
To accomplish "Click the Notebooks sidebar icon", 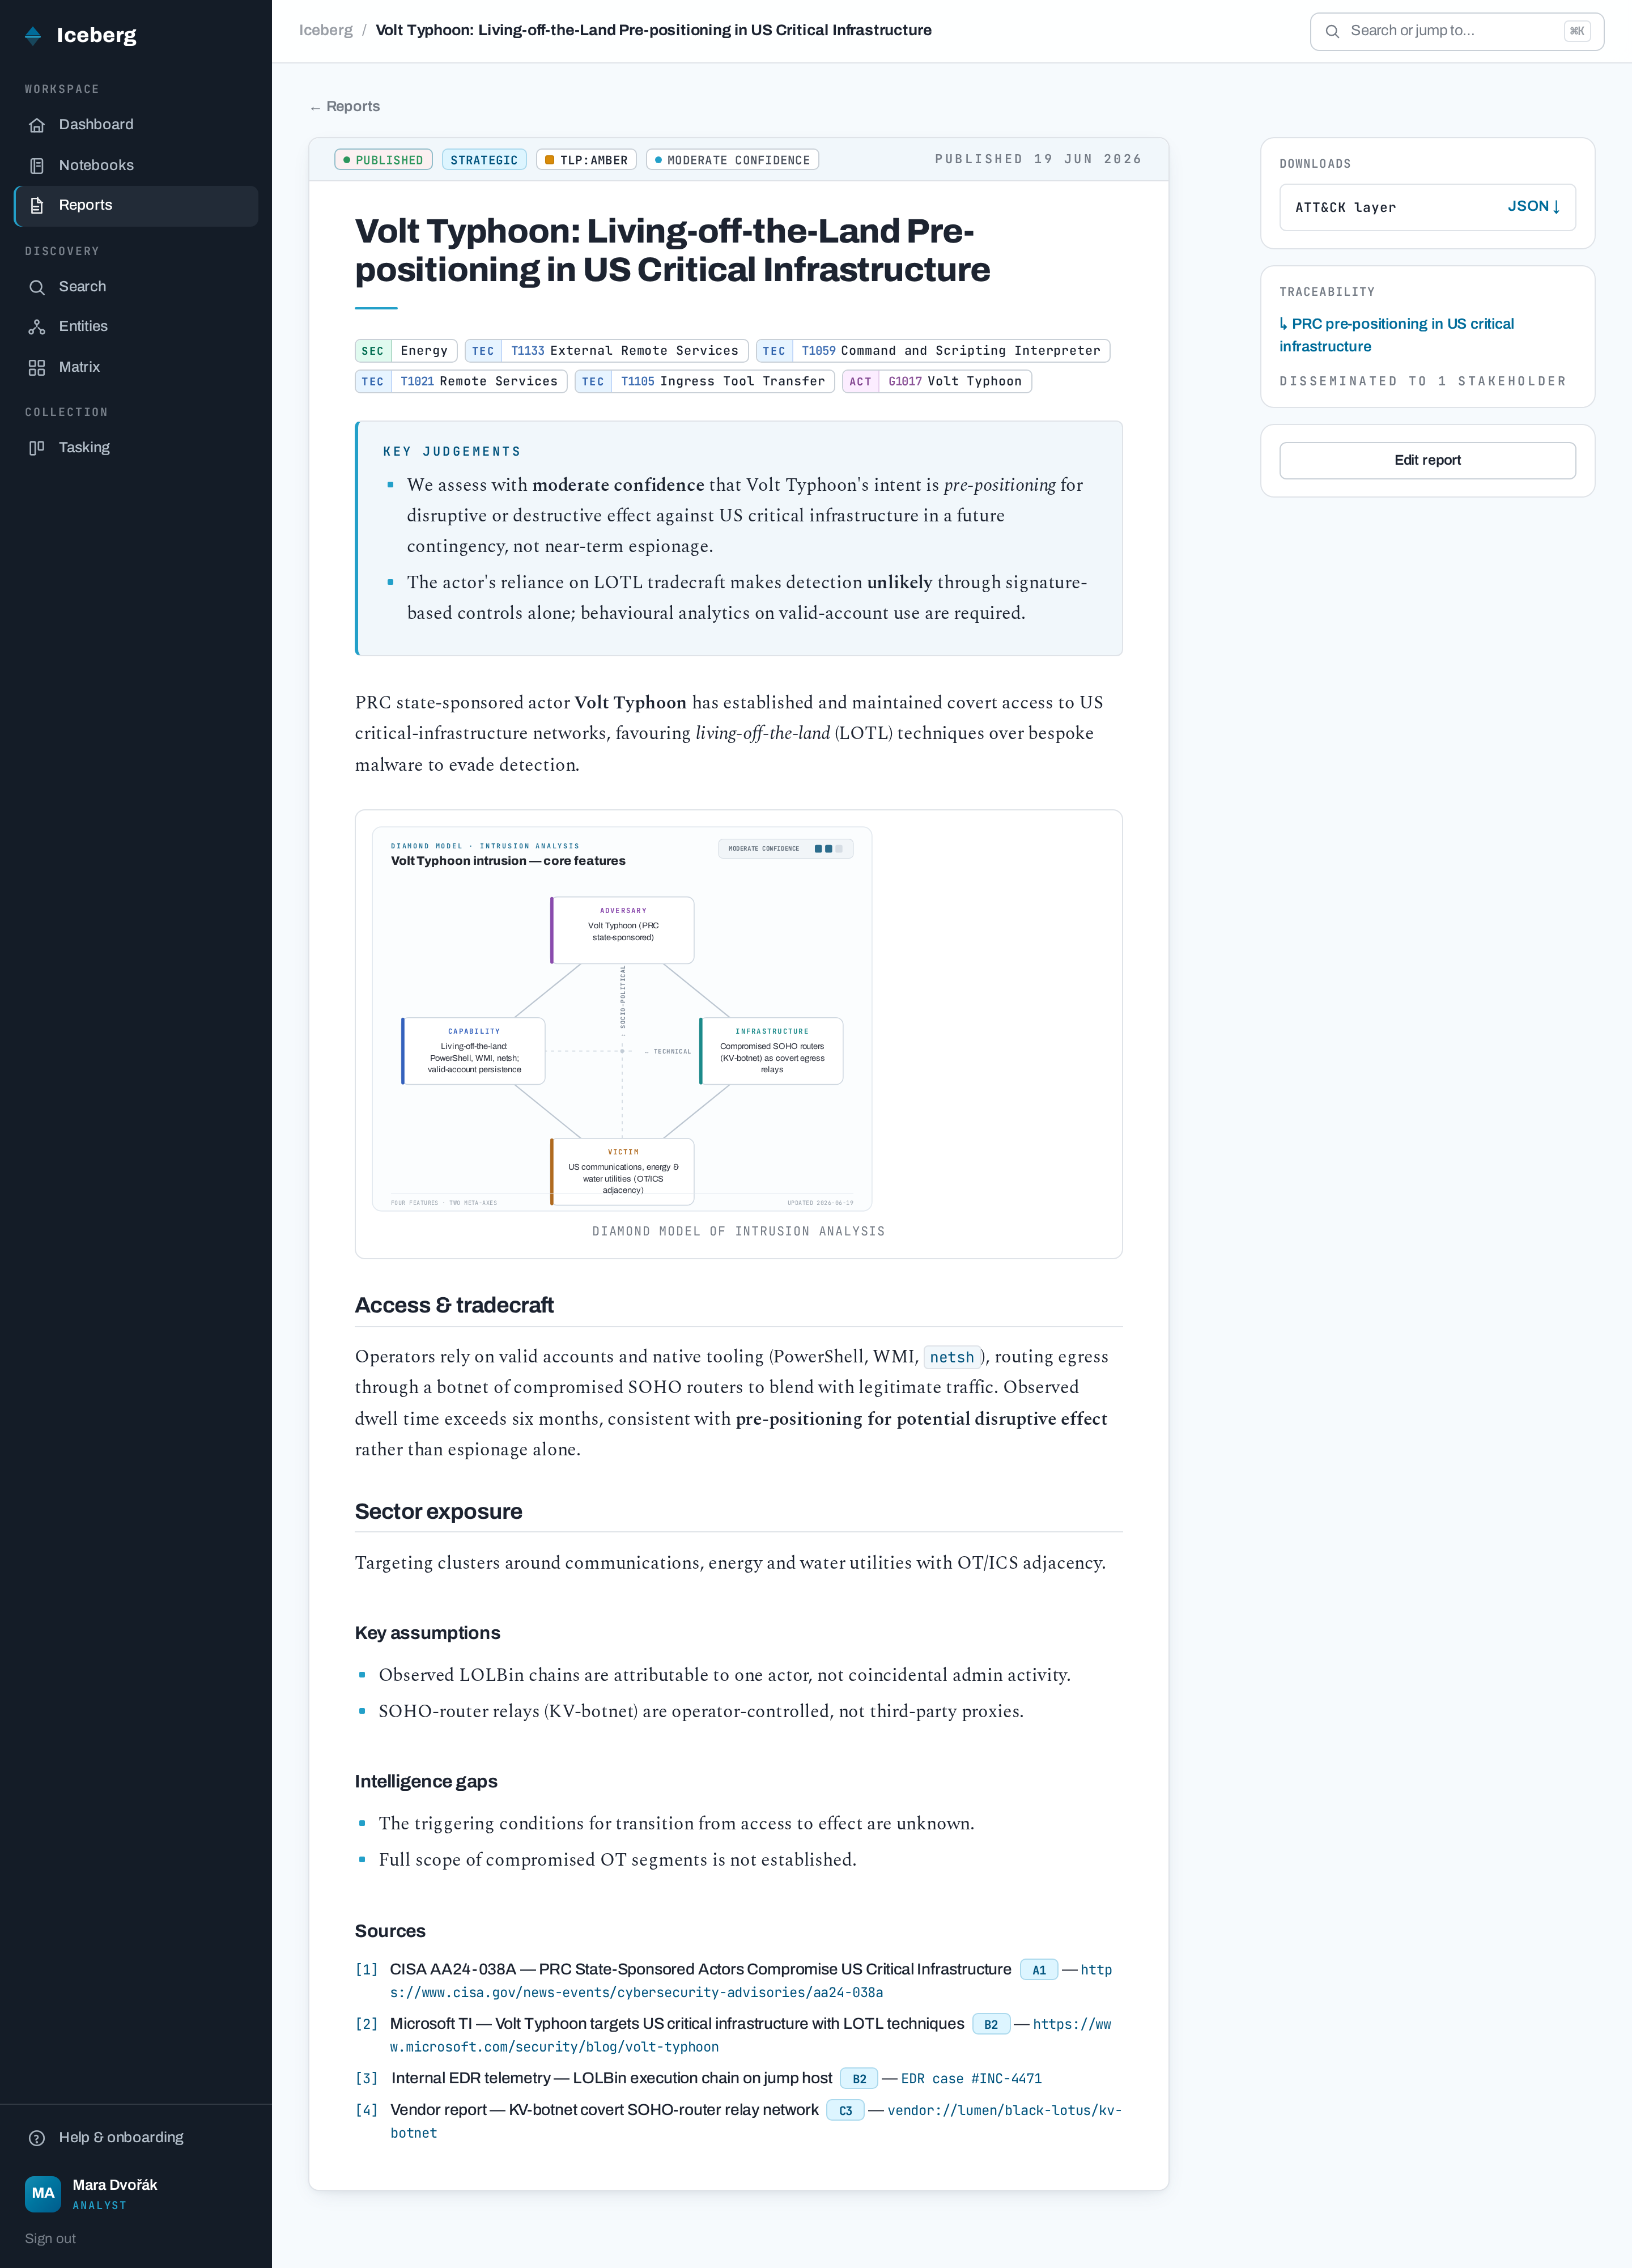I will (37, 166).
